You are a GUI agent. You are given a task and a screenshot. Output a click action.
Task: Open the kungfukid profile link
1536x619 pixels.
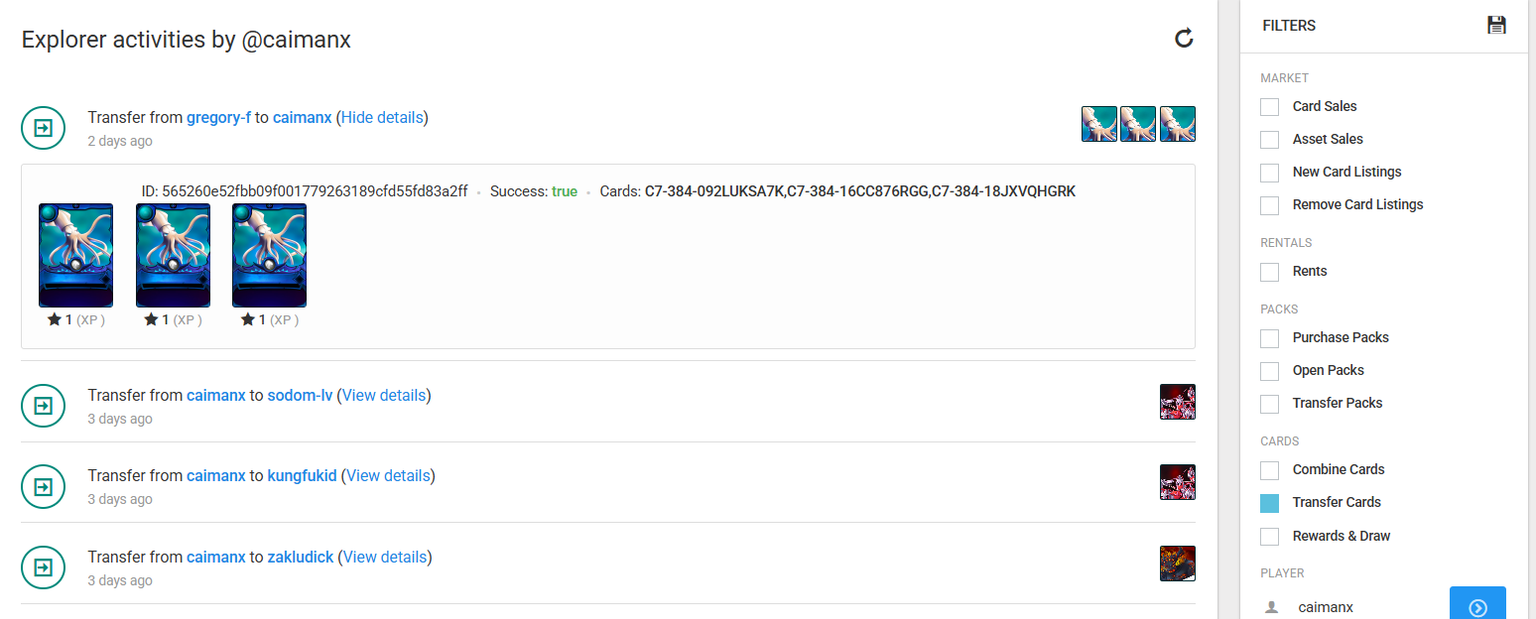click(302, 475)
